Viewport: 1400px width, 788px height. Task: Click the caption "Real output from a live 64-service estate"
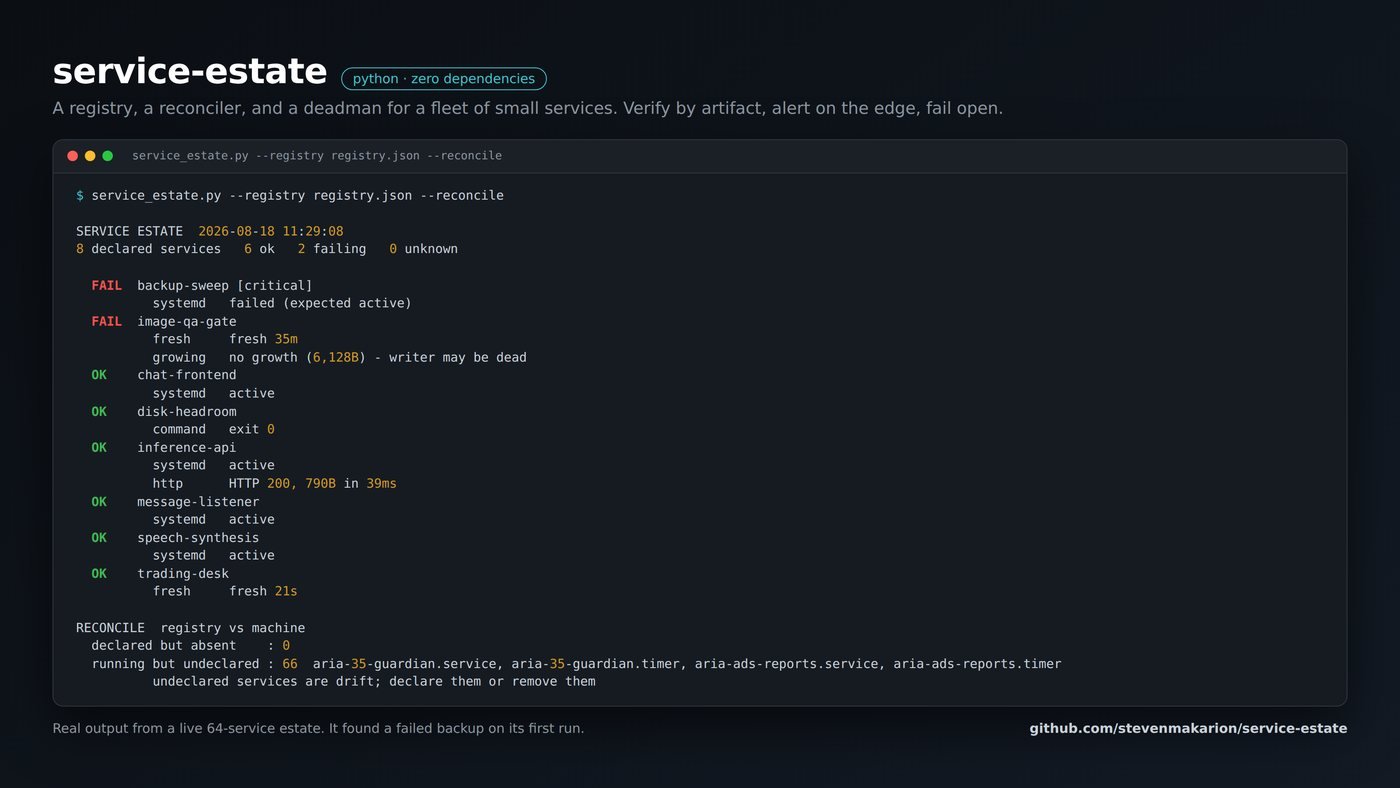point(319,728)
